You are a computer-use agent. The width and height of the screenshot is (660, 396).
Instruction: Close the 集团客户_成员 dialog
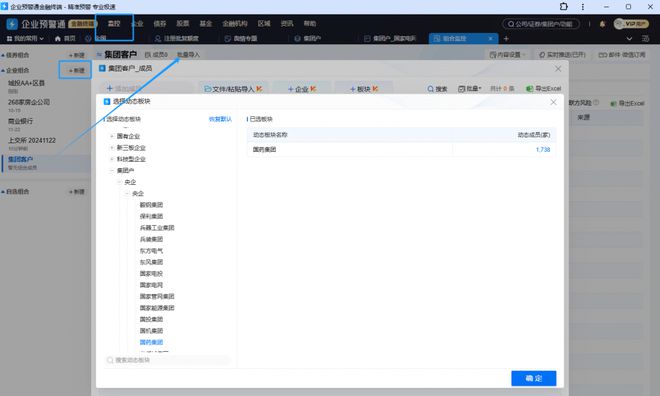coord(558,69)
